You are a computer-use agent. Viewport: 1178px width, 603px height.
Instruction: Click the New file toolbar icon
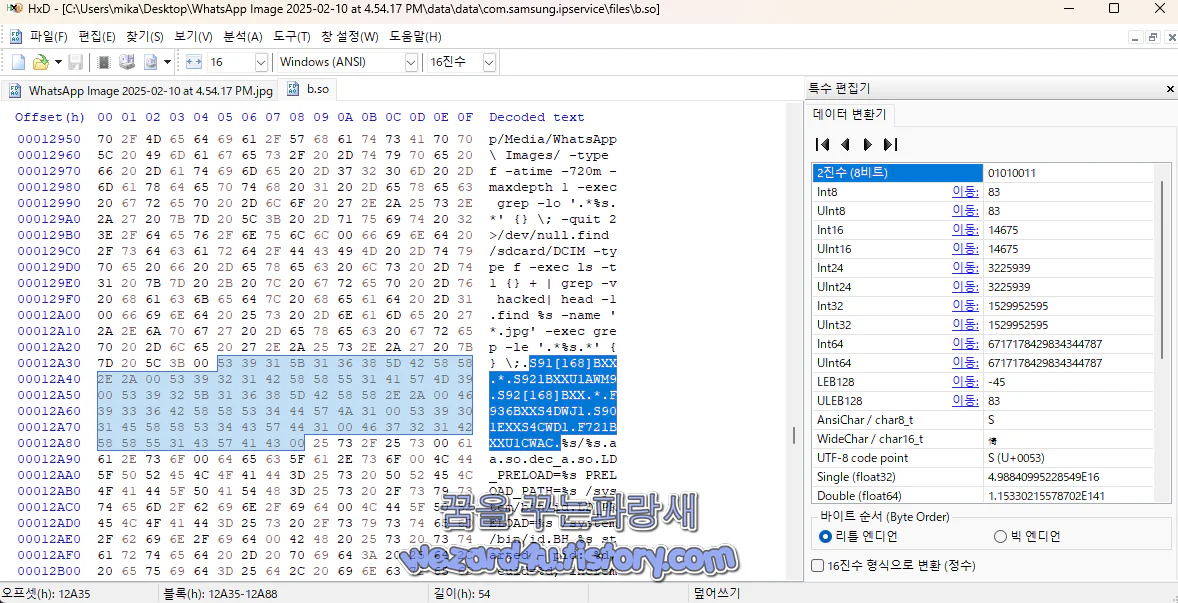tap(19, 62)
